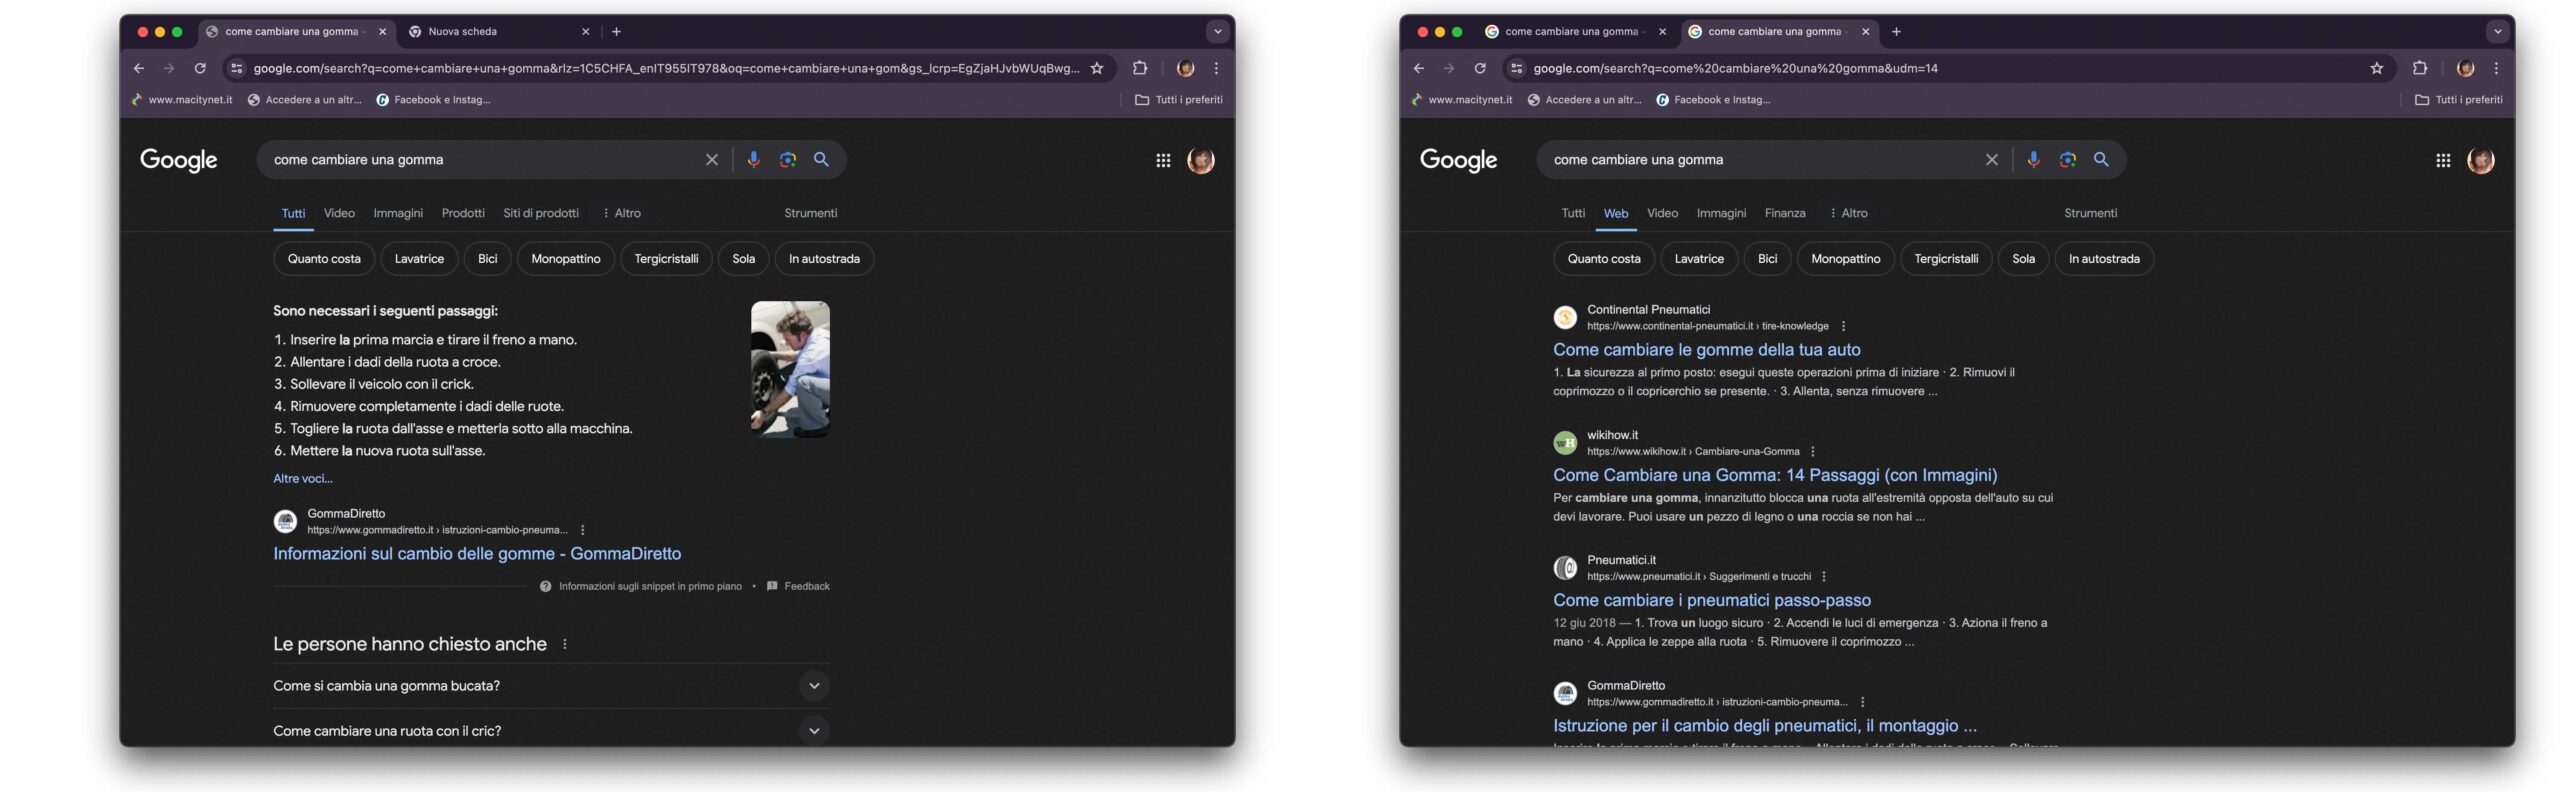Expand 'Come si cambia una gomma bucata?' question
This screenshot has width=2560, height=792.
[x=551, y=686]
